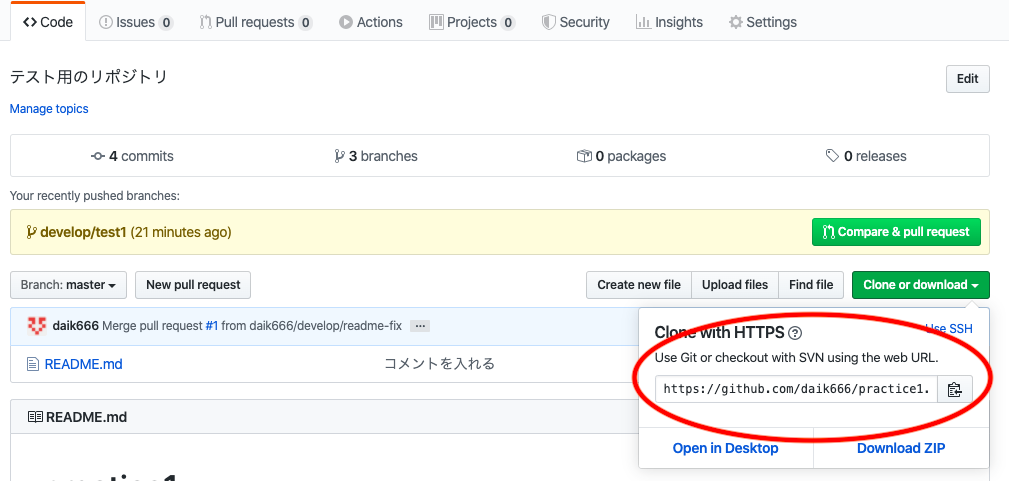The height and width of the screenshot is (481, 1009).
Task: View the 4 commits history
Action: (133, 156)
